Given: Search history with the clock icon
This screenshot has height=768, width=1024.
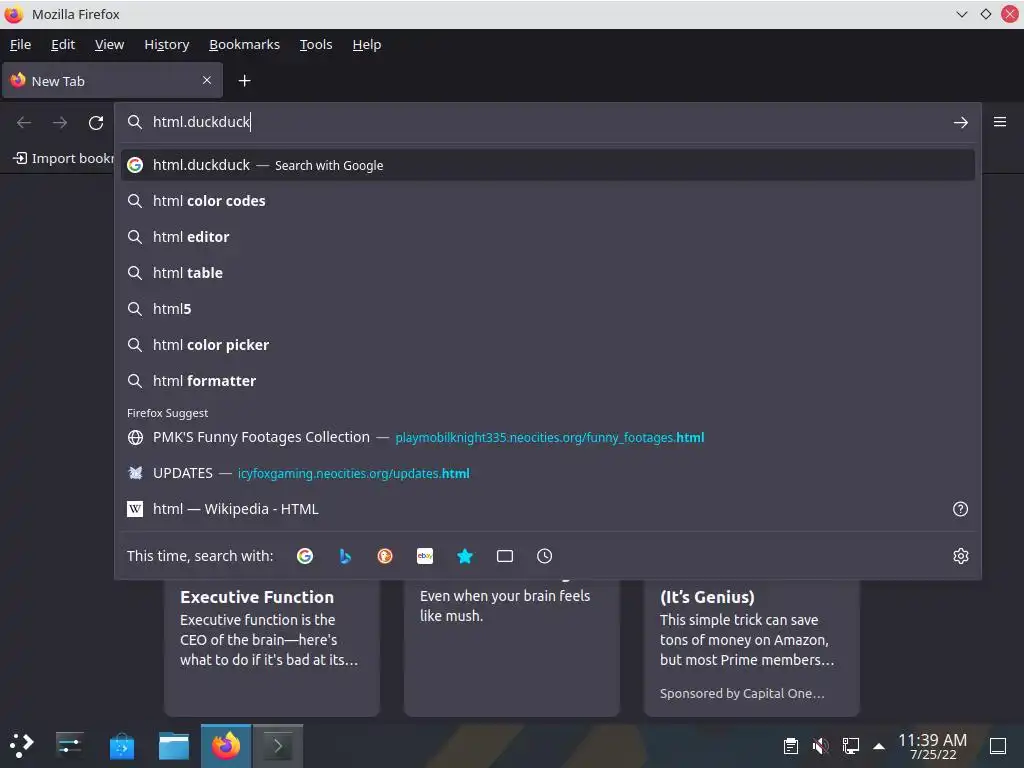Looking at the screenshot, I should tap(545, 556).
